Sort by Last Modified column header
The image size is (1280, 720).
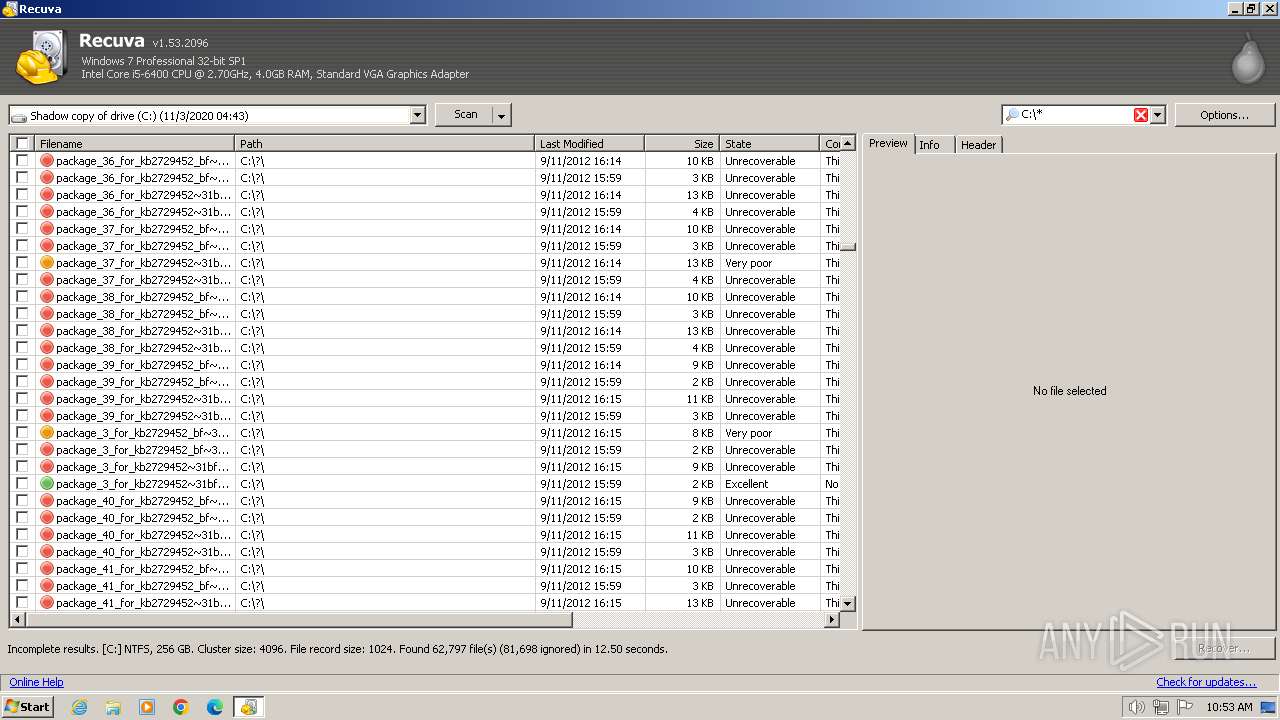pyautogui.click(x=590, y=144)
